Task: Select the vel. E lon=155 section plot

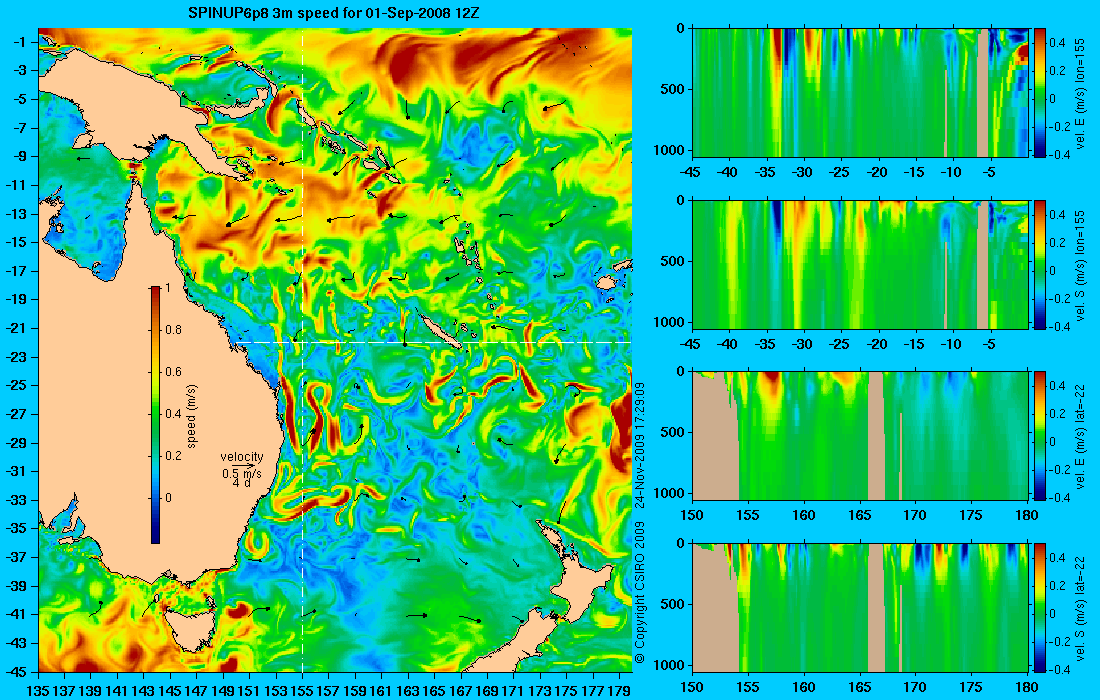Action: [860, 93]
